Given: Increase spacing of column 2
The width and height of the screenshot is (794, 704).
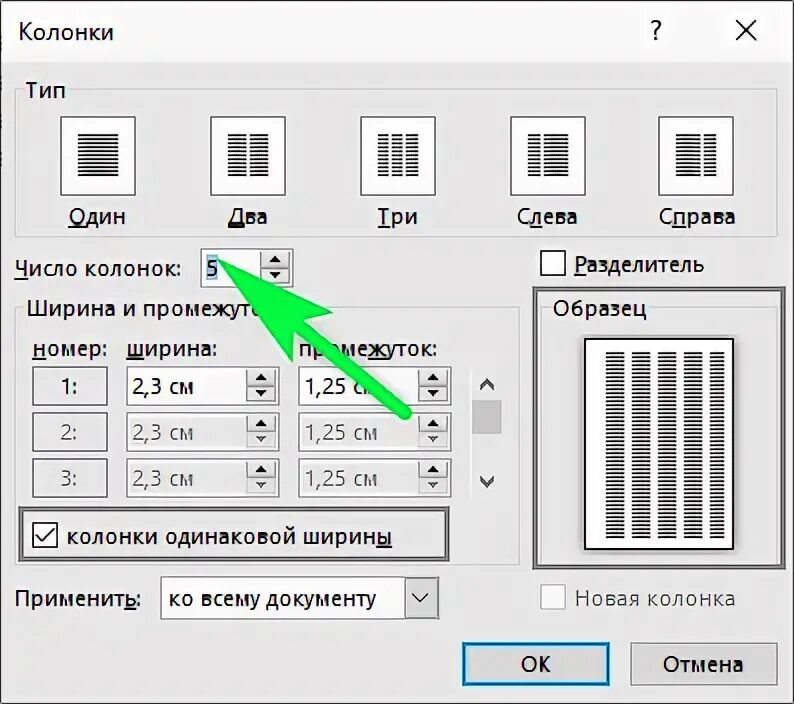Looking at the screenshot, I should [433, 424].
